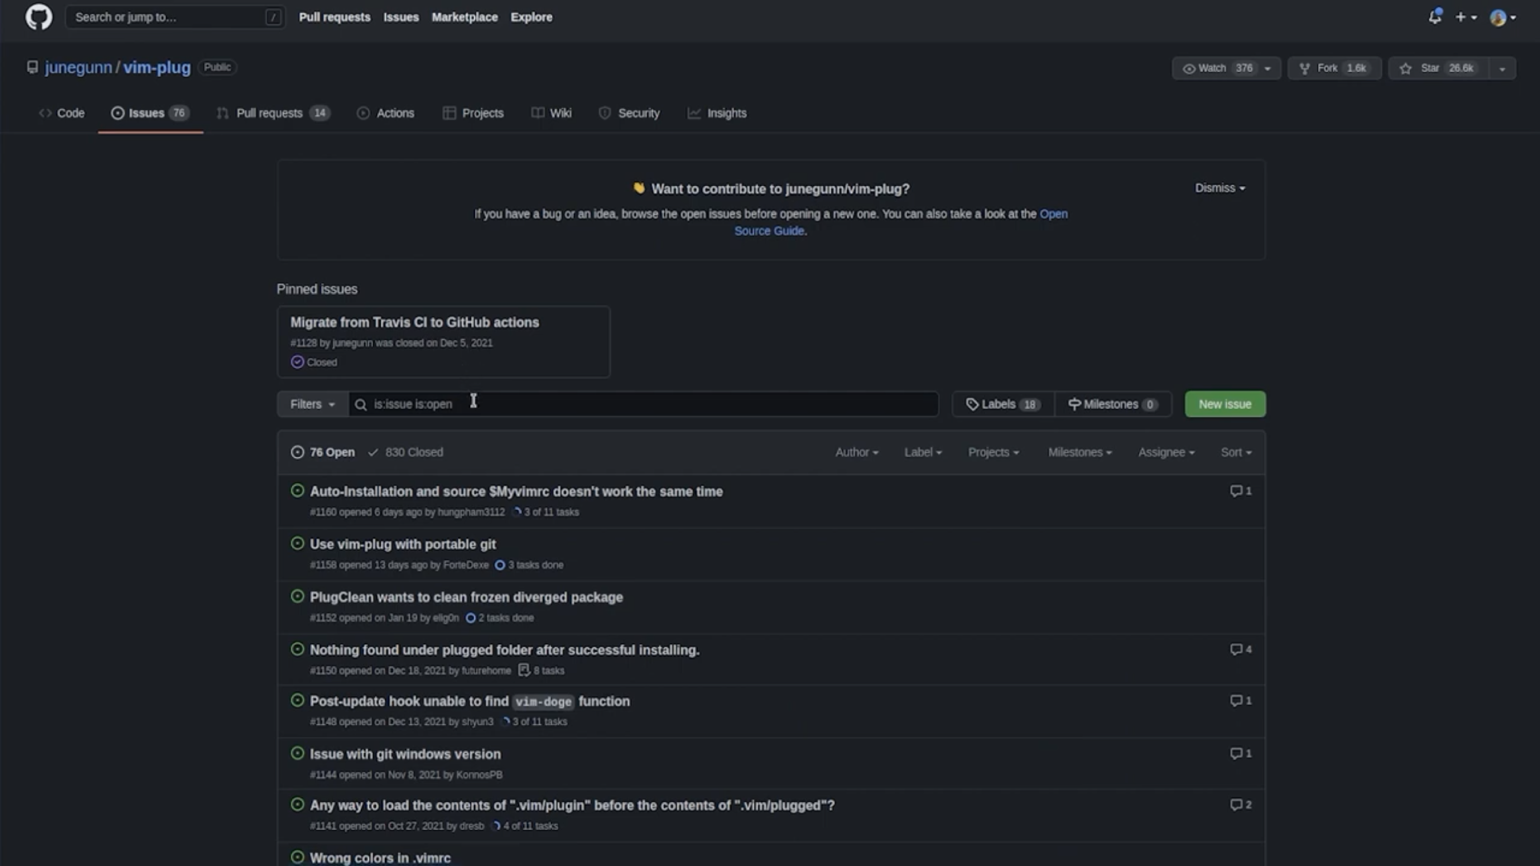Screen dimensions: 1540x866
Task: Switch to the Security tab
Action: (629, 113)
